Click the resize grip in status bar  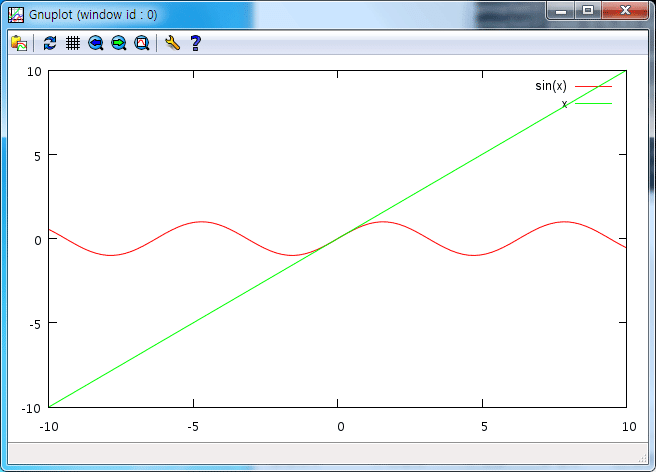pos(643,459)
